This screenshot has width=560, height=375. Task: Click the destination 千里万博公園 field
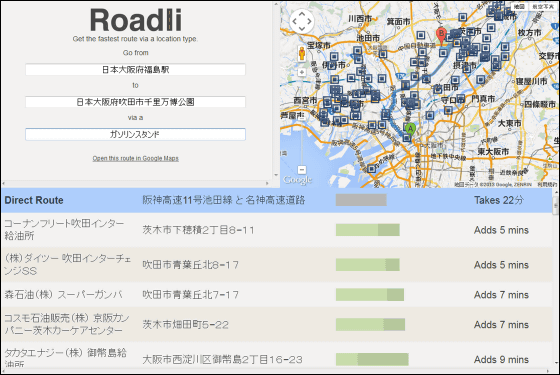coord(135,102)
